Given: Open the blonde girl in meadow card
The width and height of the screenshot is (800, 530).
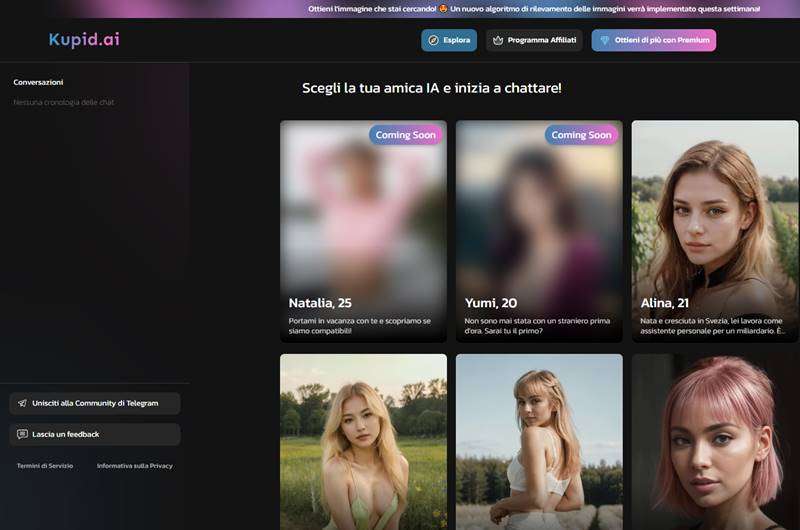Looking at the screenshot, I should tap(363, 442).
